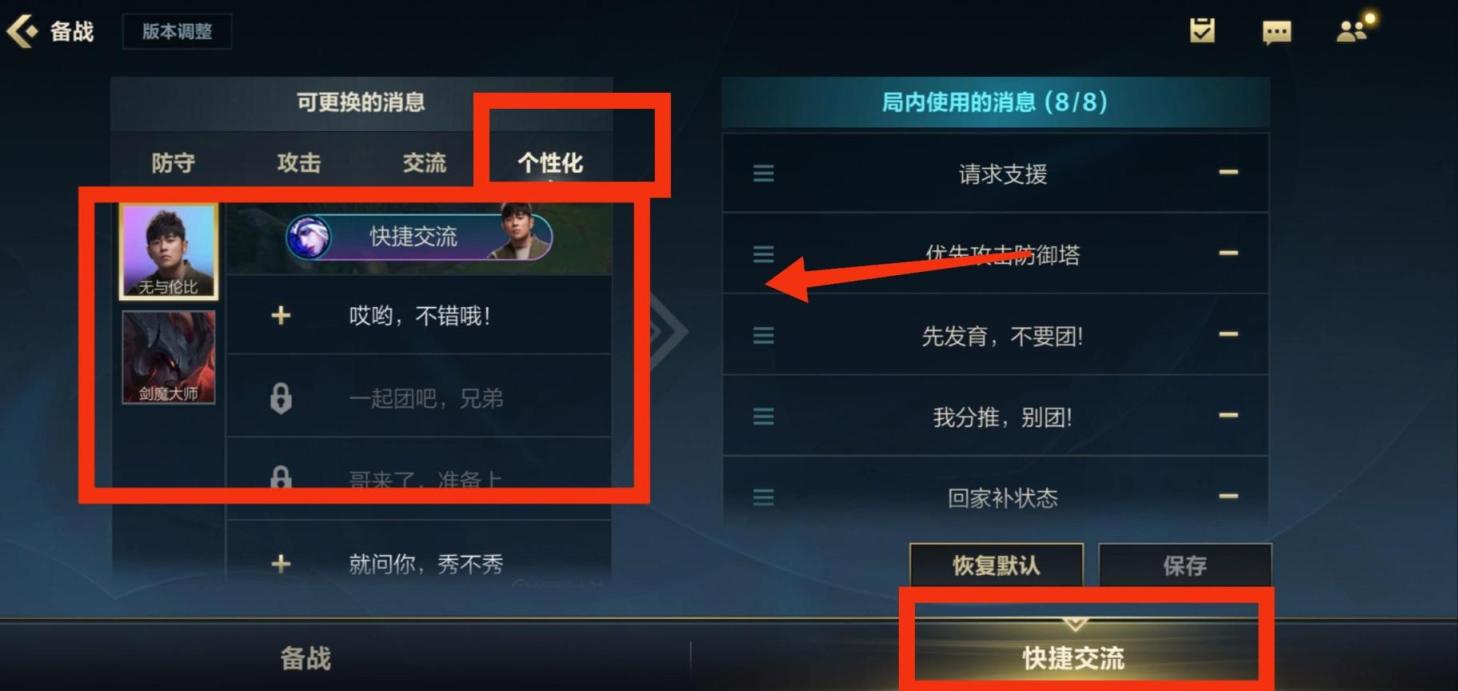Remove 请求支援 using its minus icon
Viewport: 1458px width, 691px height.
(x=1228, y=172)
